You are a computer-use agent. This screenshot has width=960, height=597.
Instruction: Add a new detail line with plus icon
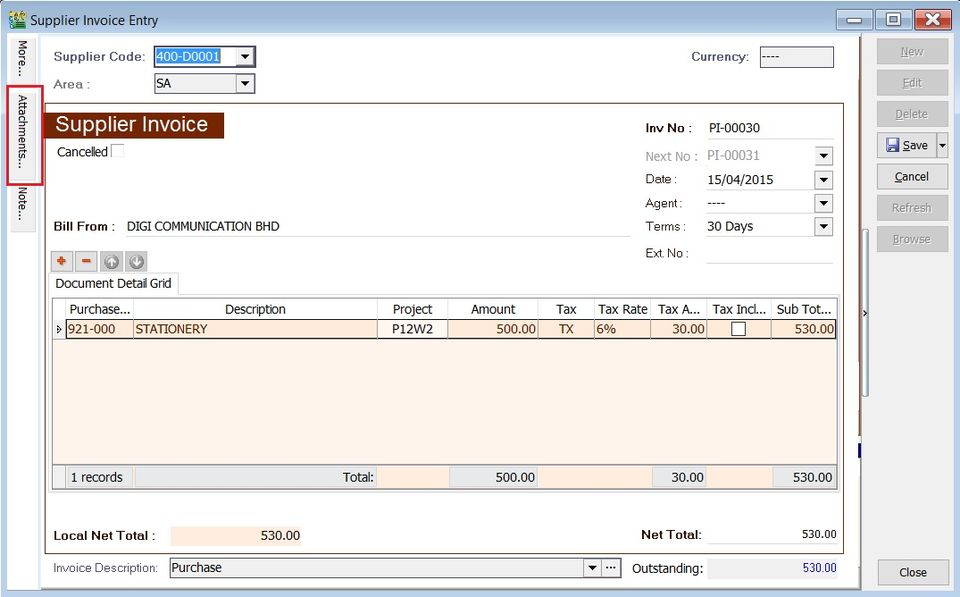click(61, 262)
